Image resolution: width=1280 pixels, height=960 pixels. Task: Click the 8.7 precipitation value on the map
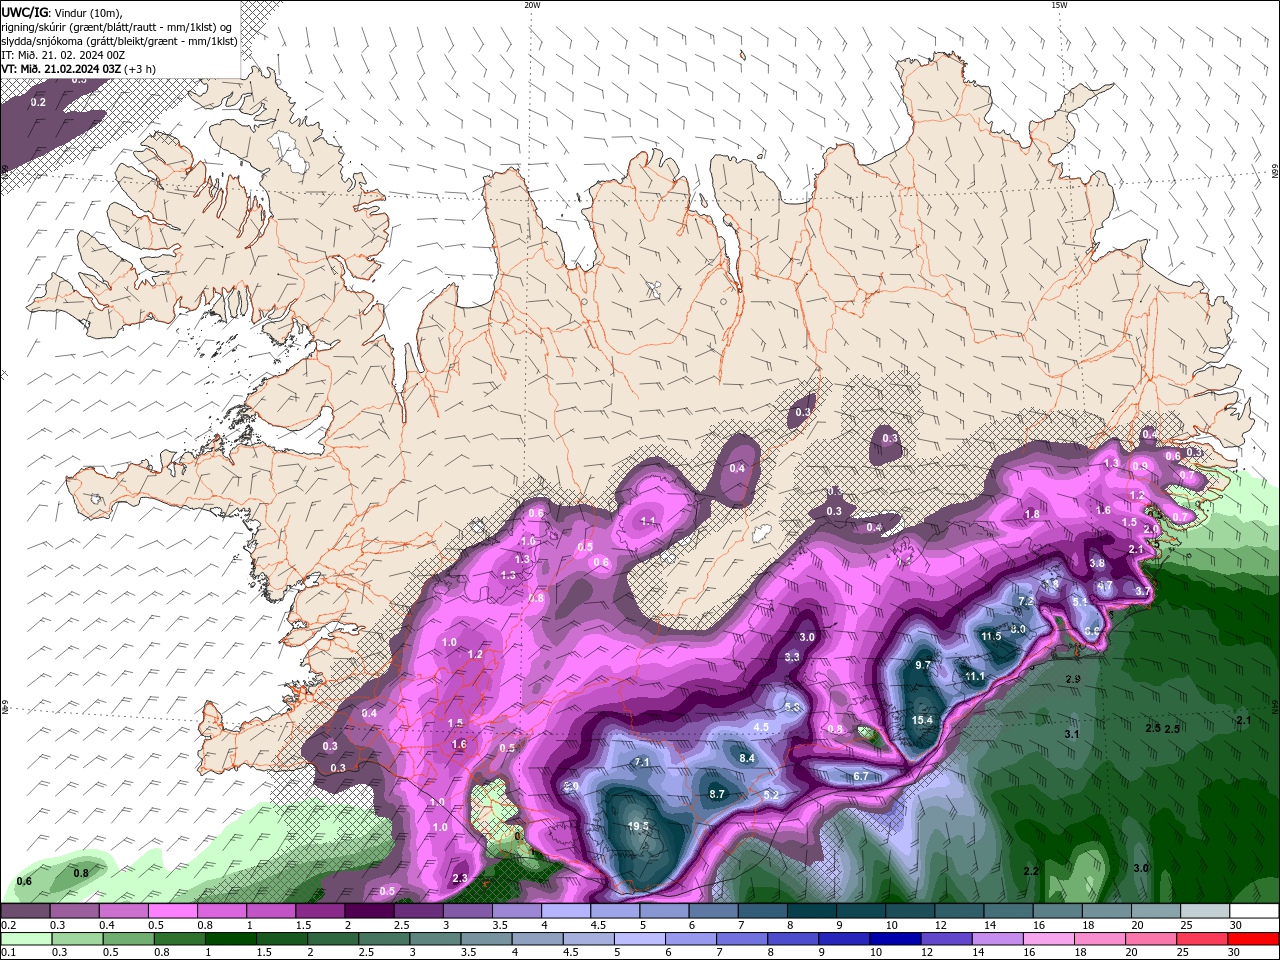(717, 794)
